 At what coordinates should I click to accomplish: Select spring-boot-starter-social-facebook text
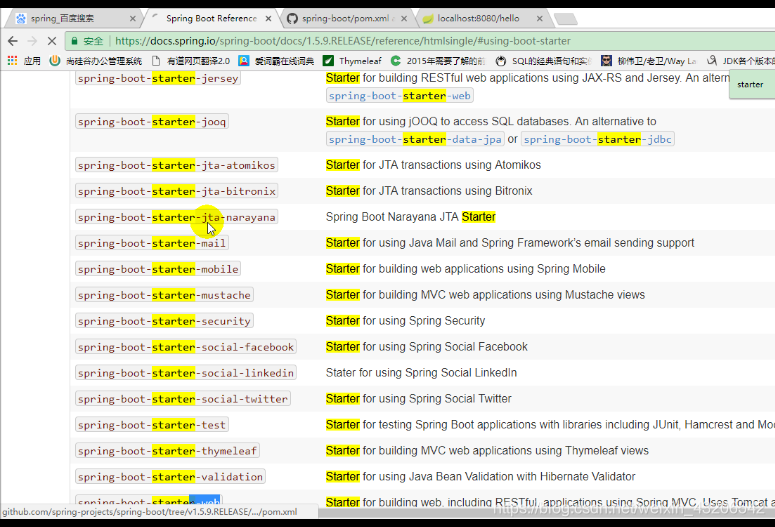coord(186,347)
